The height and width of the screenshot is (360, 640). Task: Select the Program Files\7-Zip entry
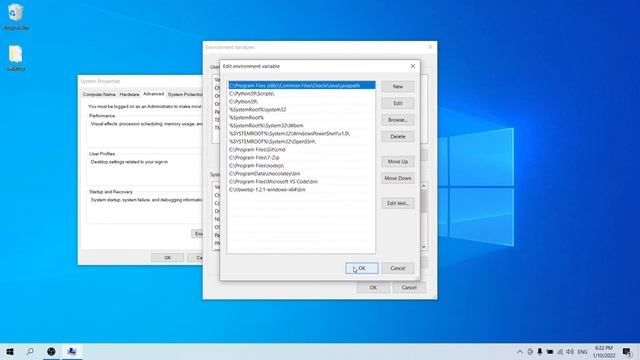coord(301,158)
